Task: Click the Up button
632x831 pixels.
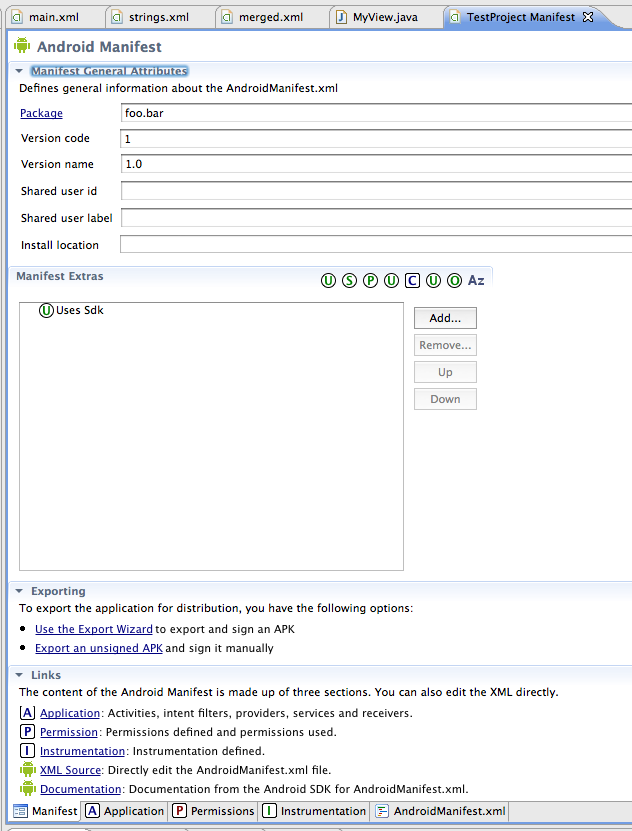Action: click(445, 372)
